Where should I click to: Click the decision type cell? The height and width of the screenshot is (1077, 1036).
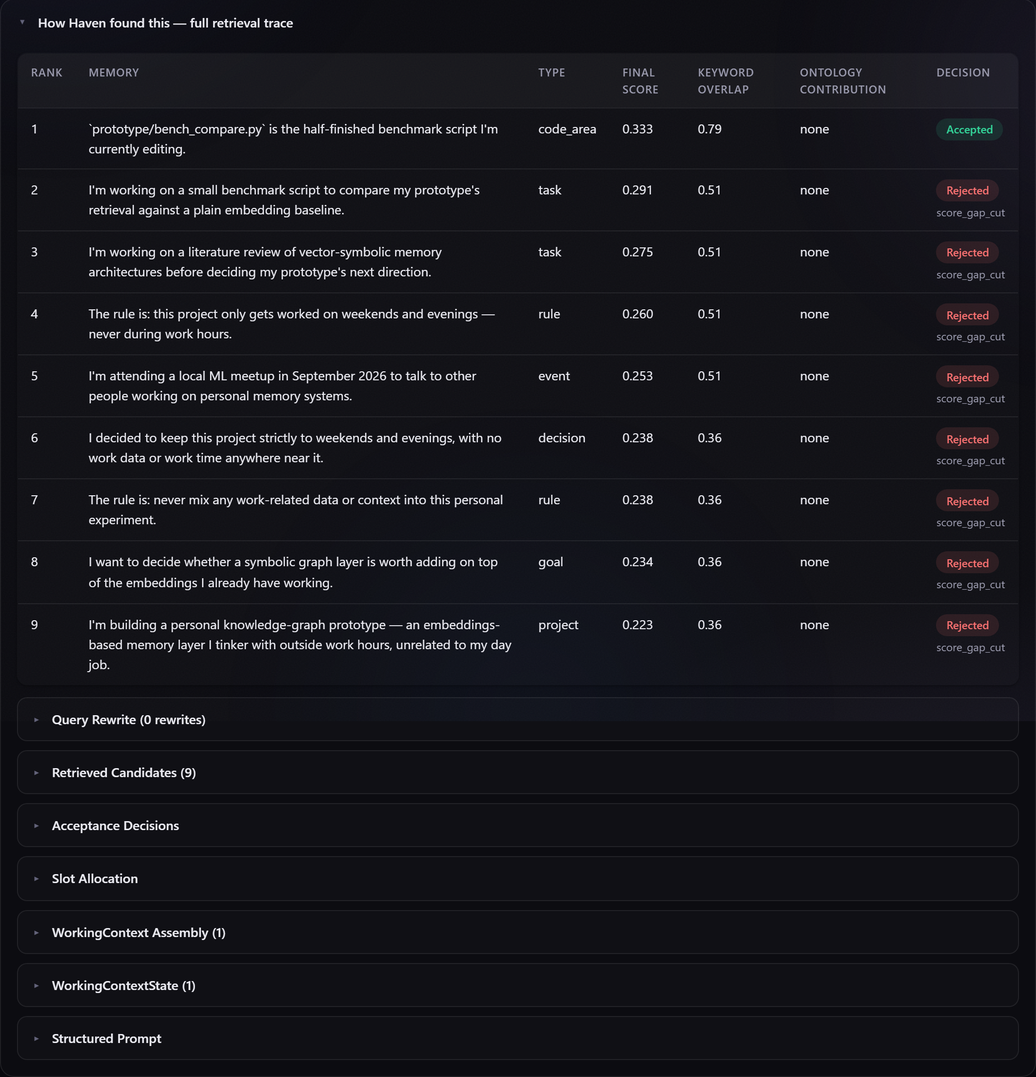tap(561, 438)
